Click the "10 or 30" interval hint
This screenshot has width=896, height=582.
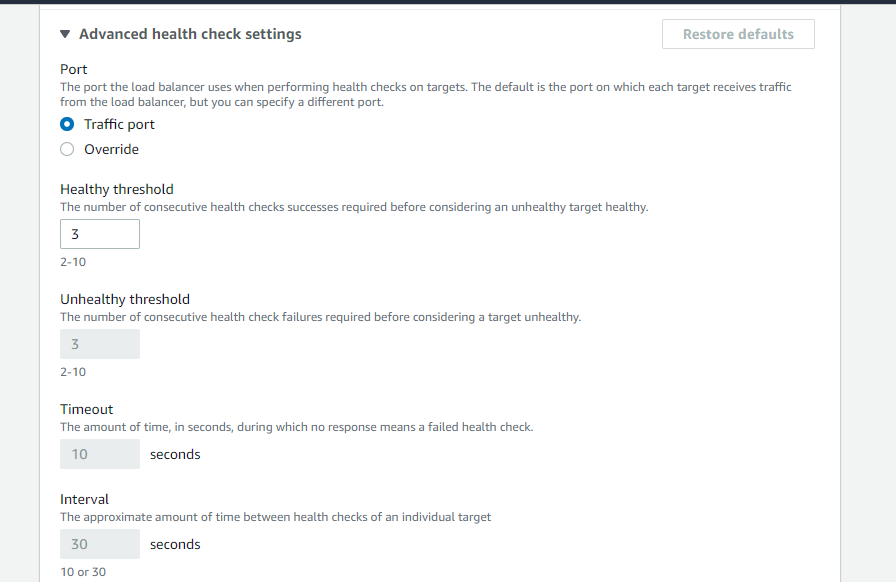pos(83,572)
